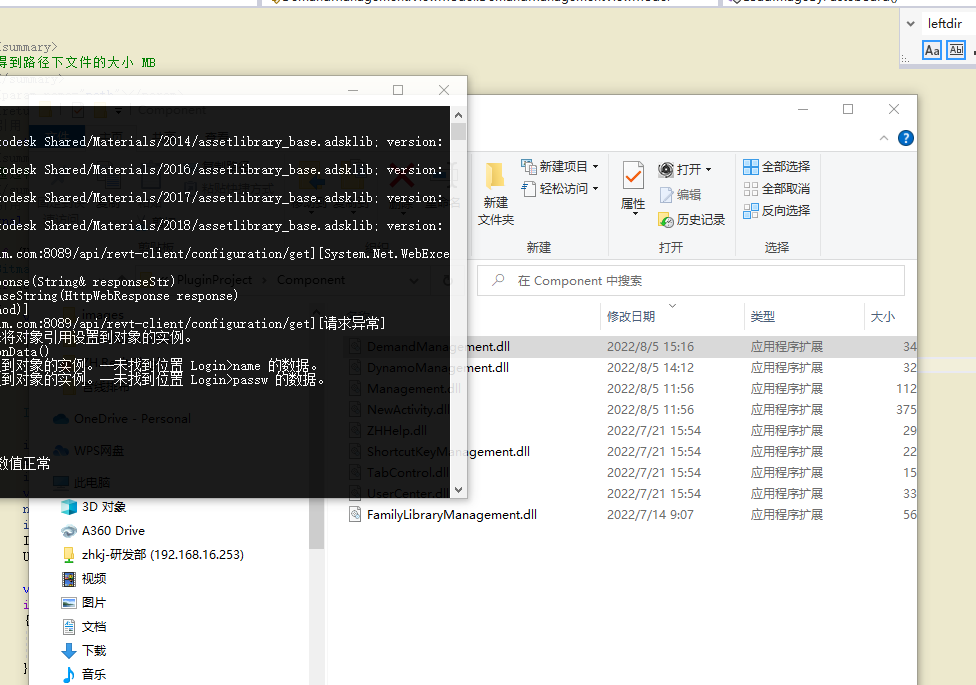The image size is (976, 685).
Task: Open the Easy Access (轻松访问) dropdown
Action: (x=560, y=189)
